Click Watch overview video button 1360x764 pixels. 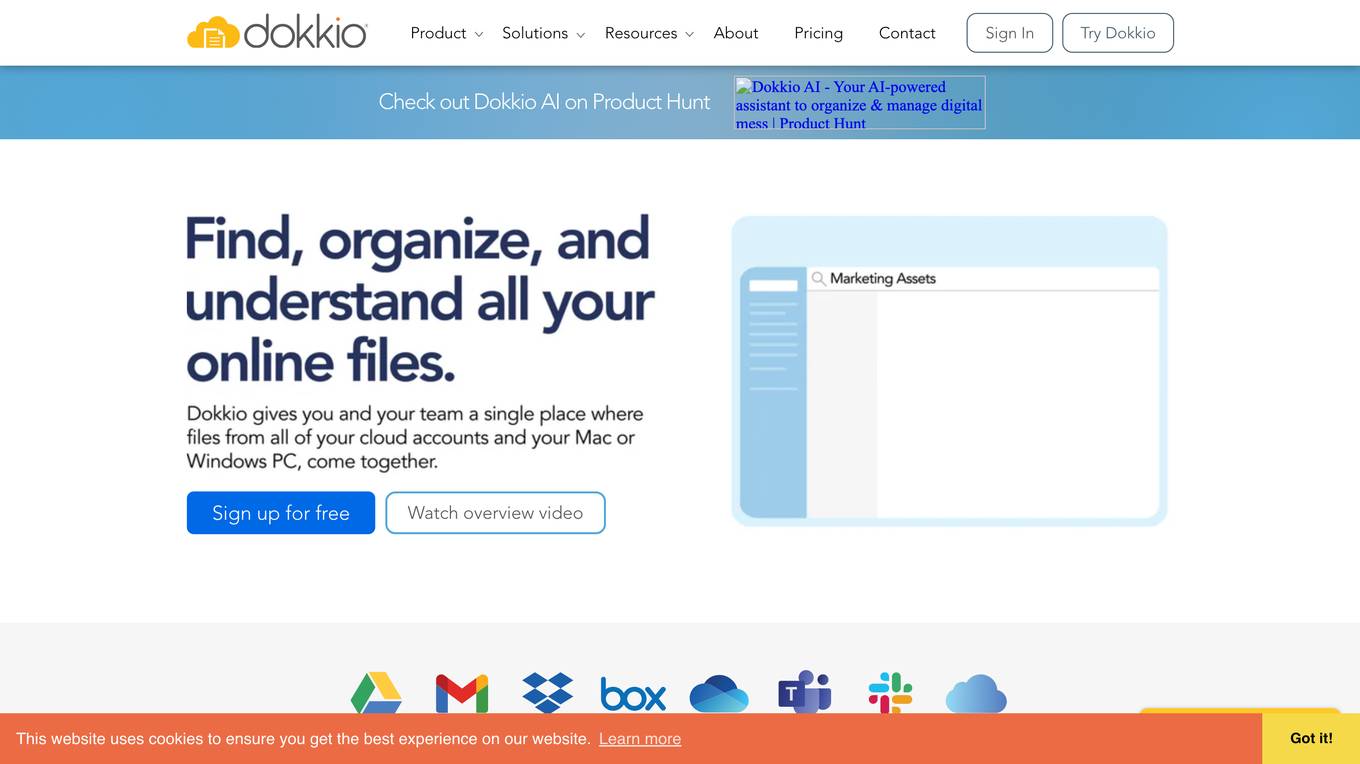(x=495, y=513)
